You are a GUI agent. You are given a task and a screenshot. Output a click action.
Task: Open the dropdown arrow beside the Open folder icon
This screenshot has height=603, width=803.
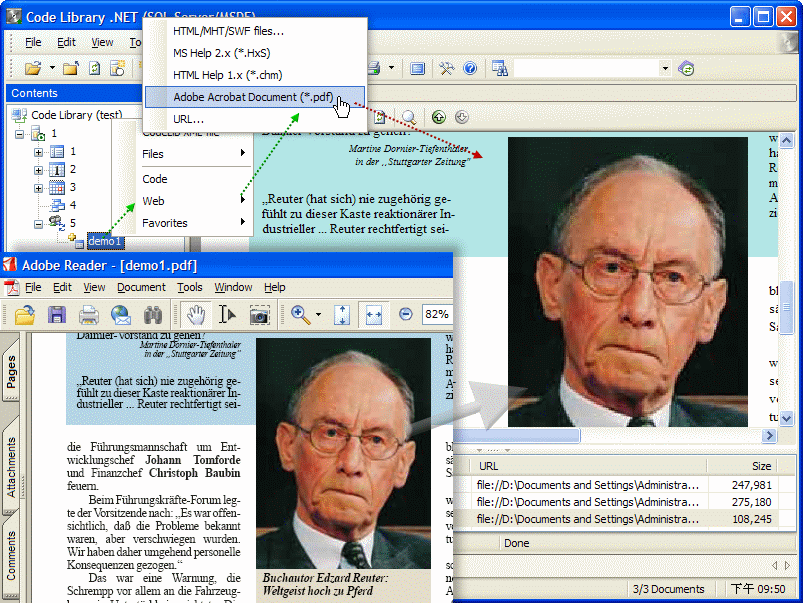pos(52,68)
